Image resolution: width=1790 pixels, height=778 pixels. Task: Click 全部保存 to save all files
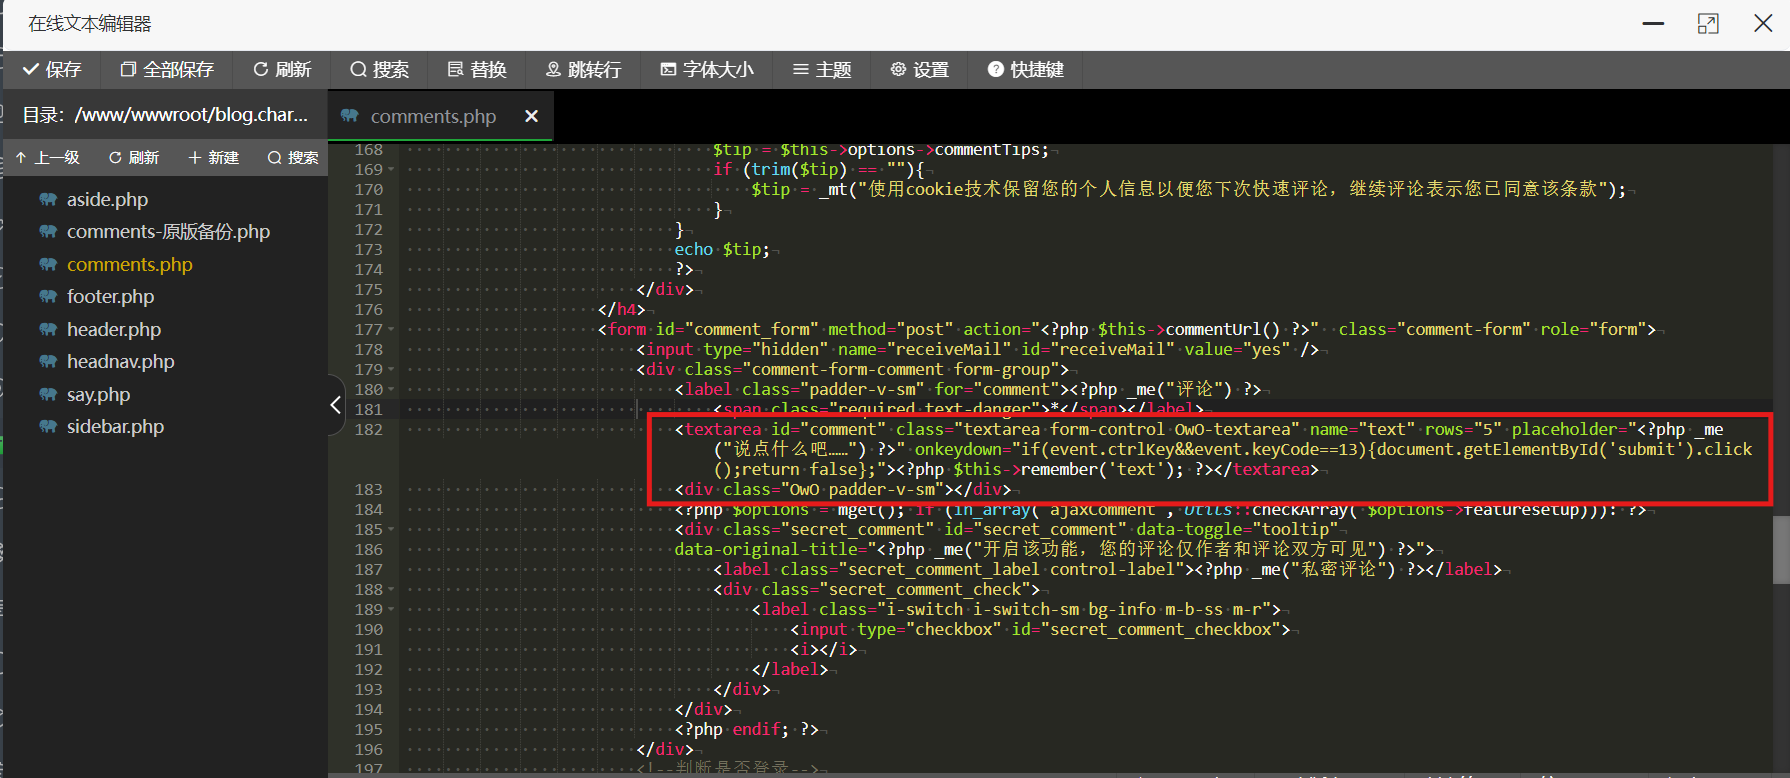(x=167, y=70)
